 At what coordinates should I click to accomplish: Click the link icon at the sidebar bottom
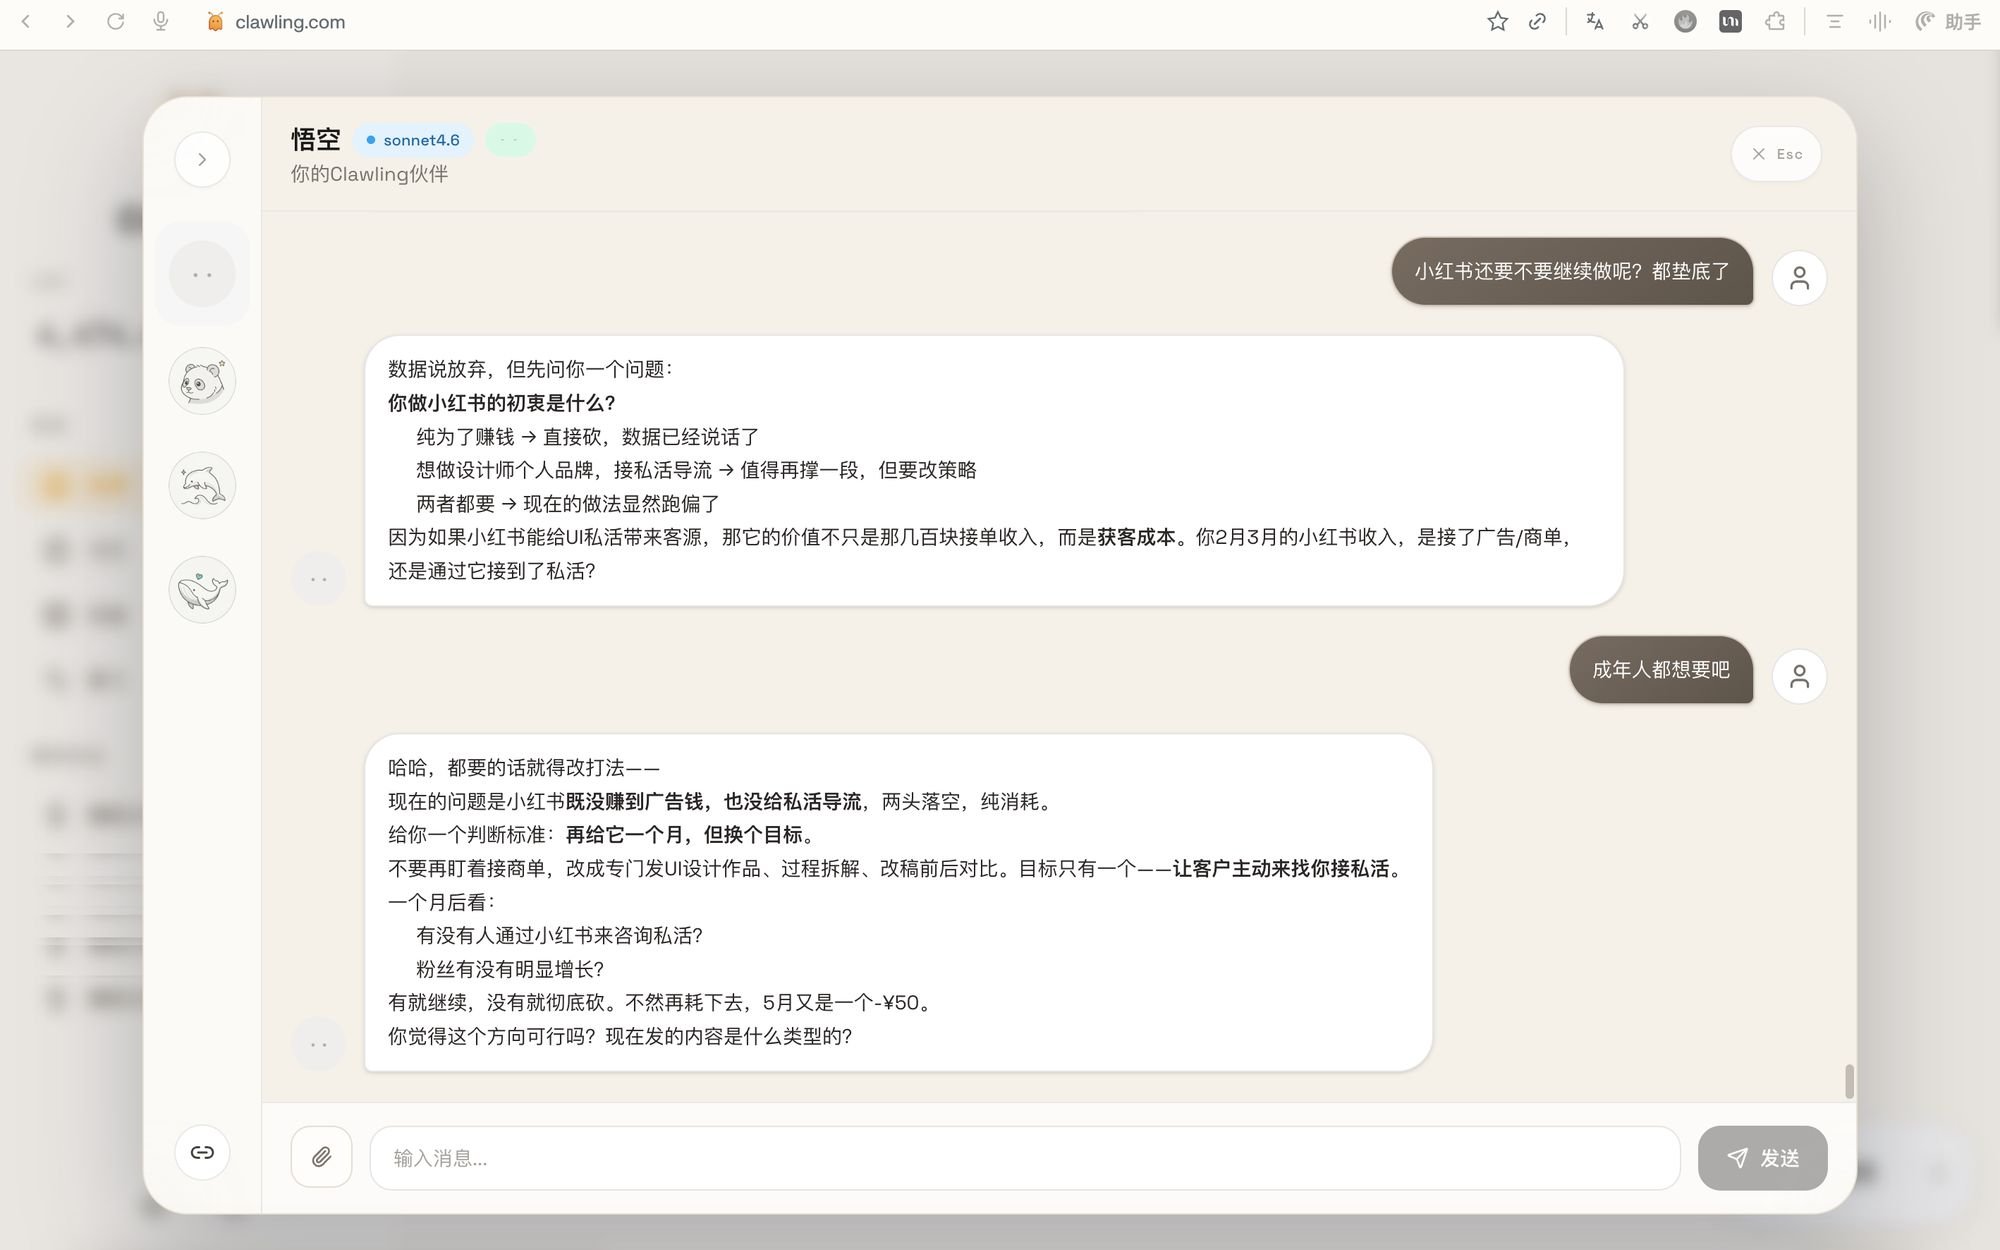pyautogui.click(x=202, y=1152)
